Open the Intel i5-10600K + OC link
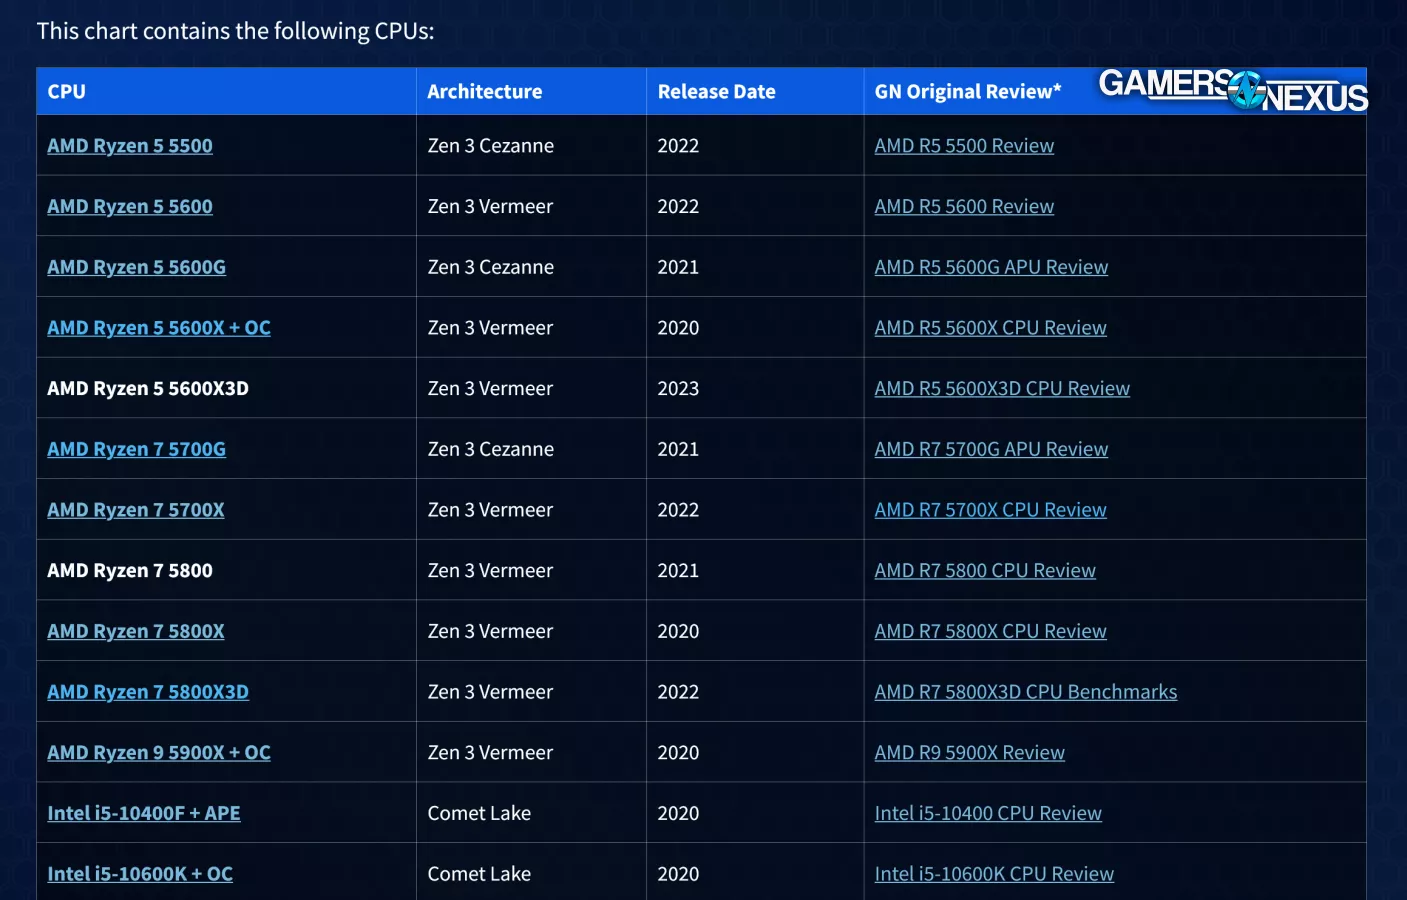The height and width of the screenshot is (900, 1407). point(140,874)
